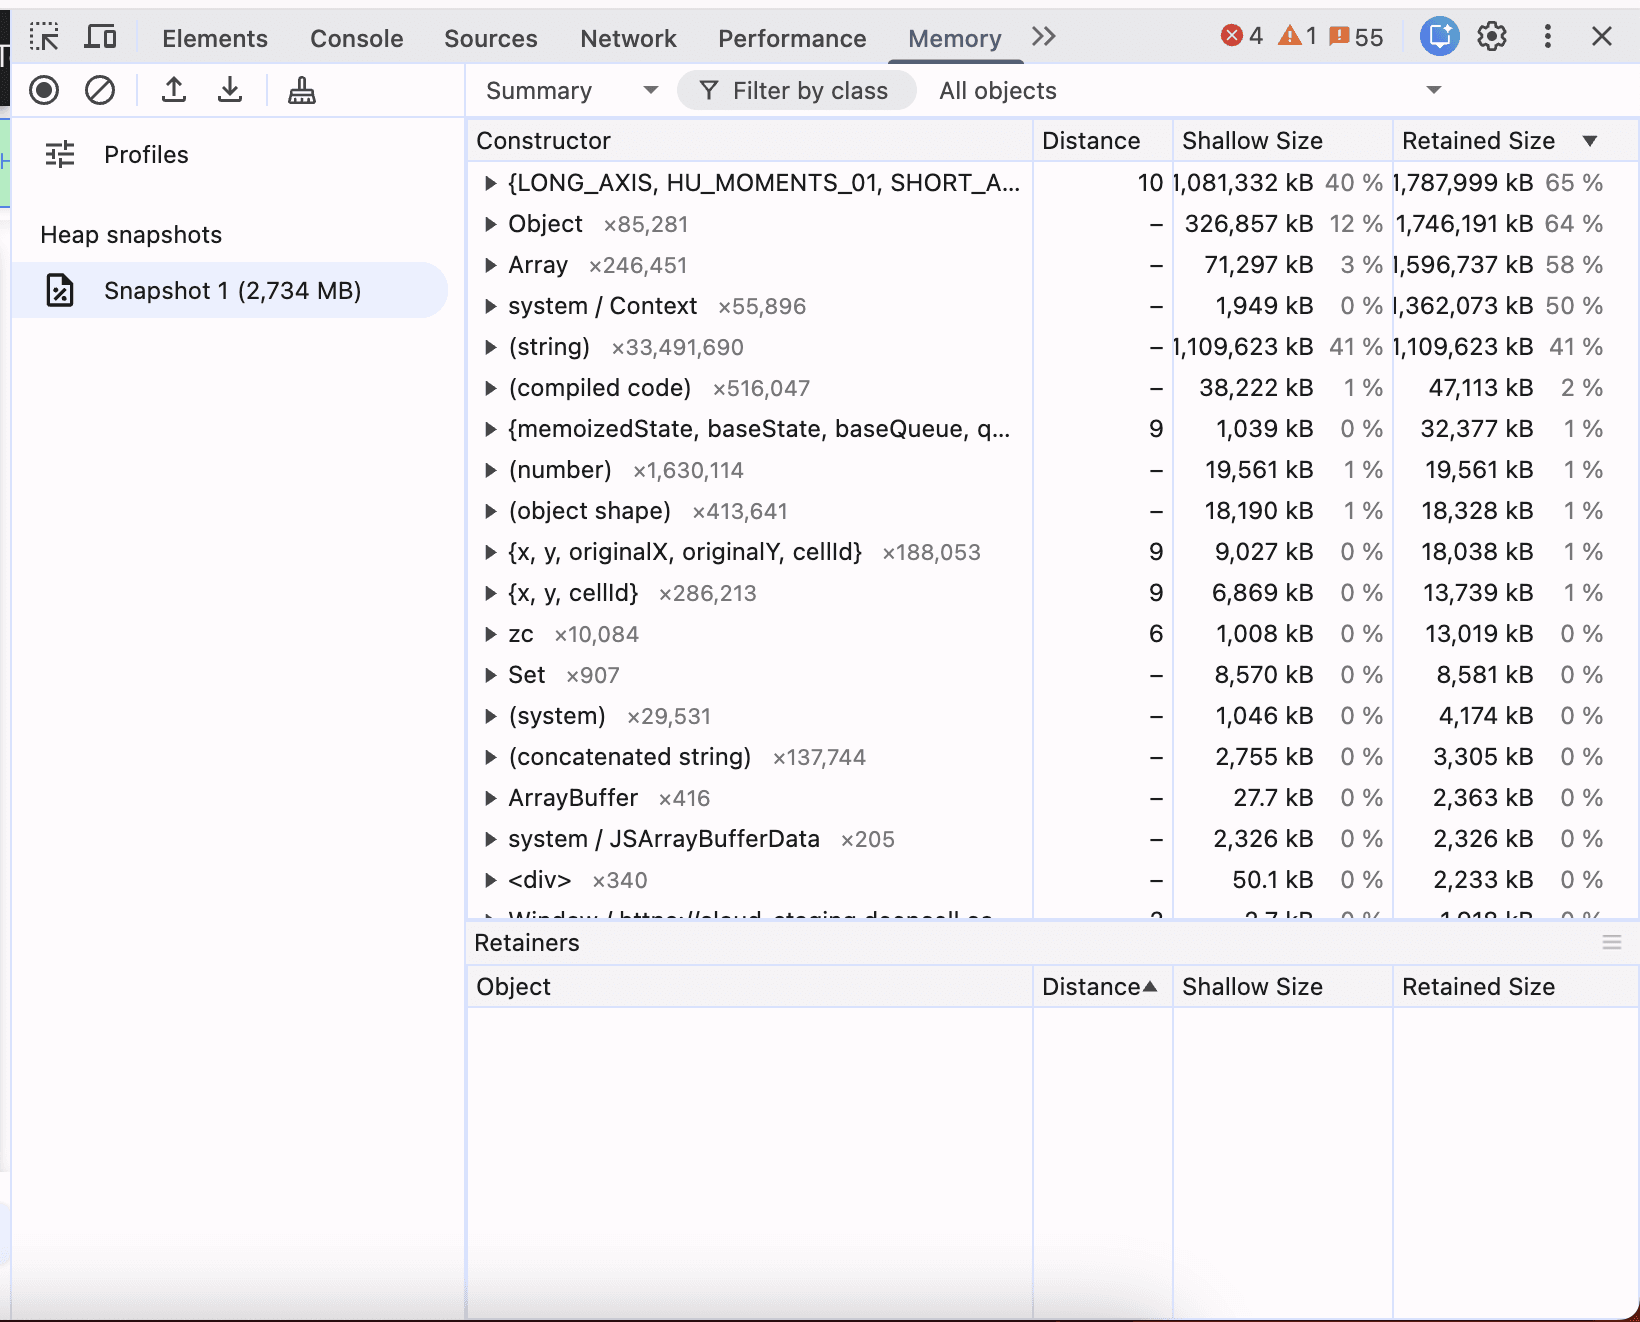Image resolution: width=1640 pixels, height=1322 pixels.
Task: Select Snapshot 1 in Heap snapshots
Action: tap(233, 290)
